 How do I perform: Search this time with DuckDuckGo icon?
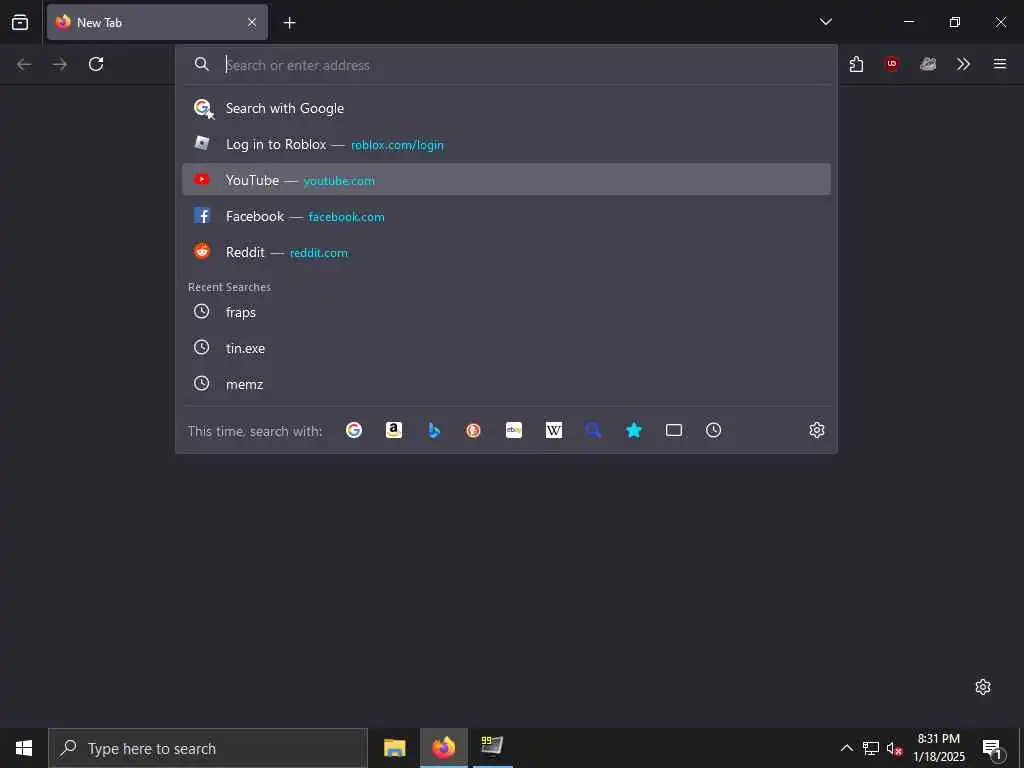click(x=473, y=430)
